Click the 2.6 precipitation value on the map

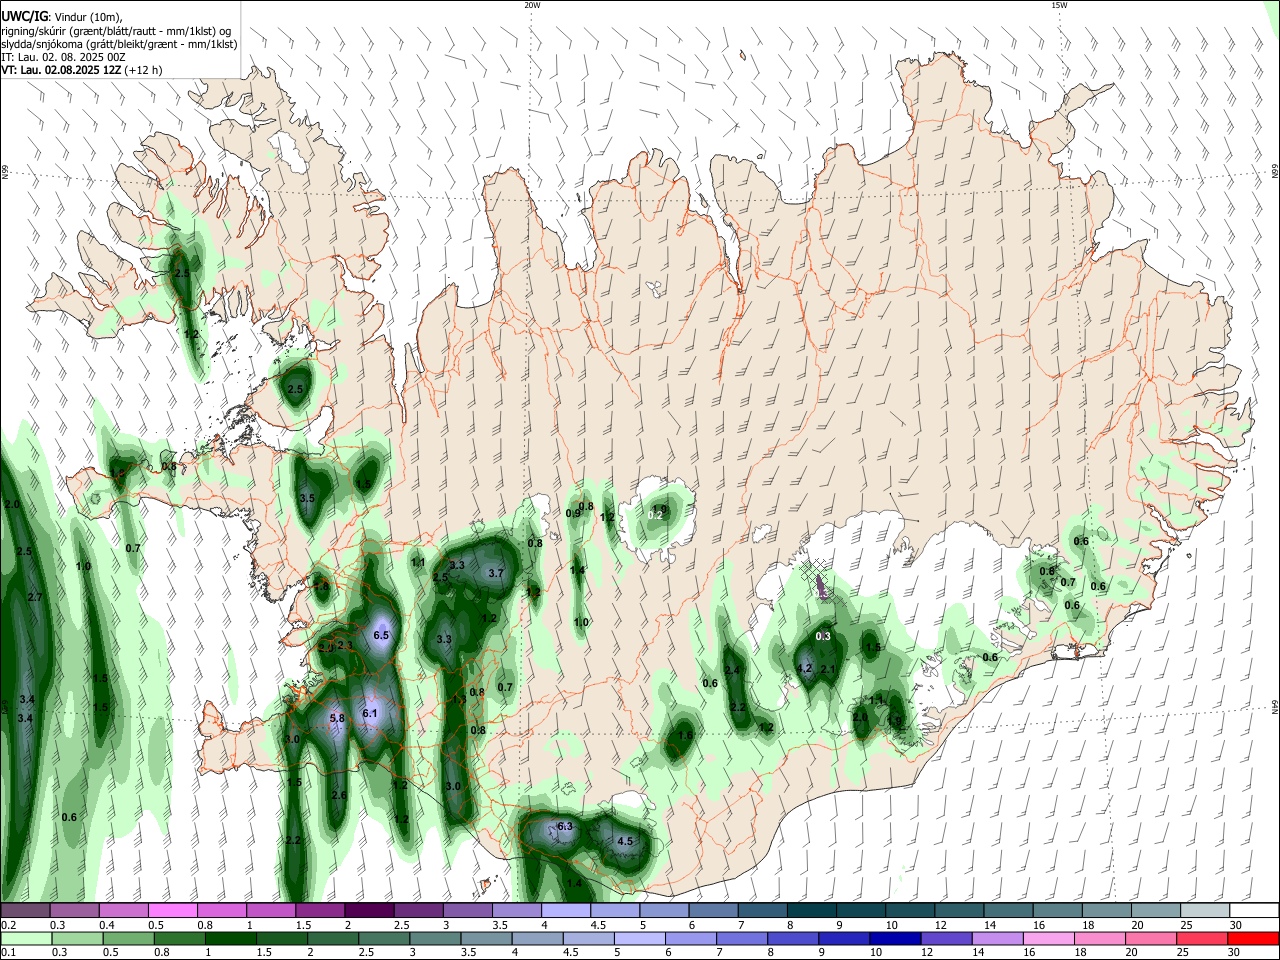pos(339,795)
